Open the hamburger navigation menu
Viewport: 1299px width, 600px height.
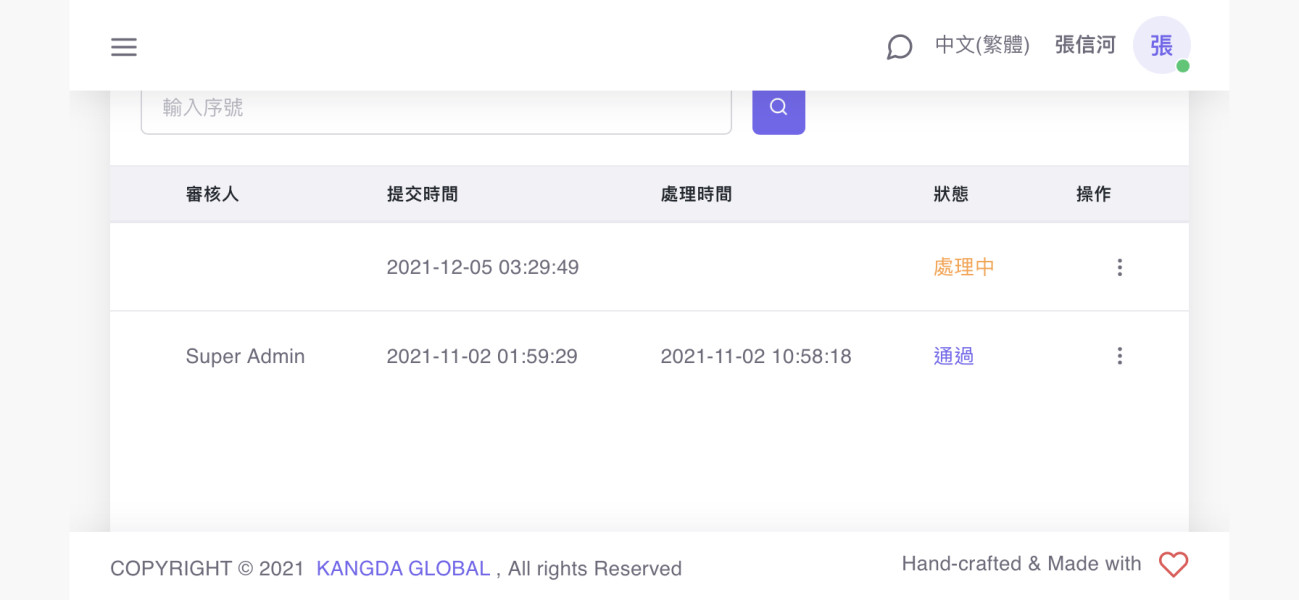[x=124, y=47]
